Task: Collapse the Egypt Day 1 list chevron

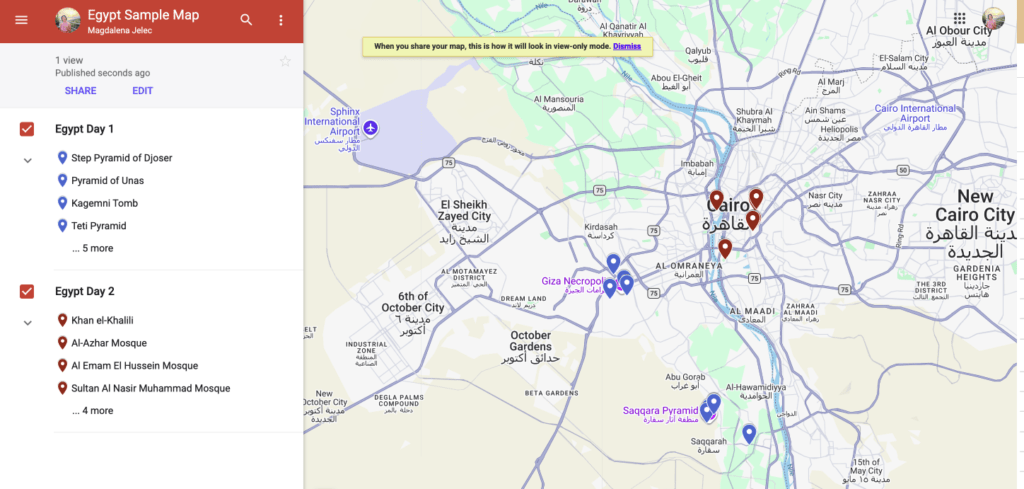Action: 27,161
